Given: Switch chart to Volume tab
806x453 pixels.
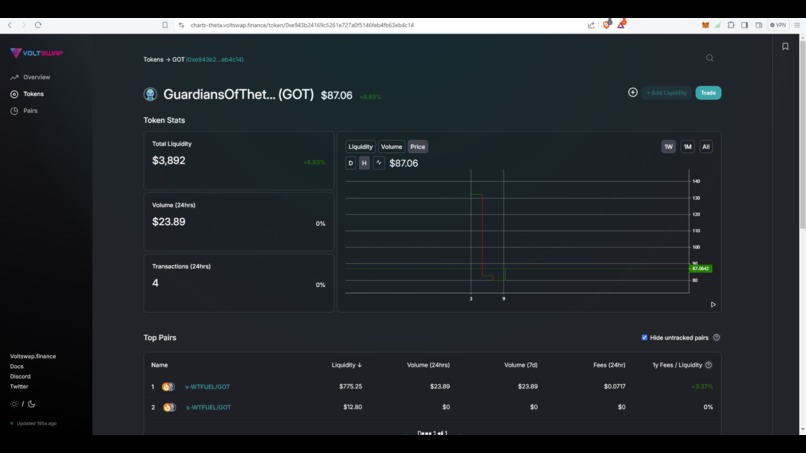Looking at the screenshot, I should [391, 147].
